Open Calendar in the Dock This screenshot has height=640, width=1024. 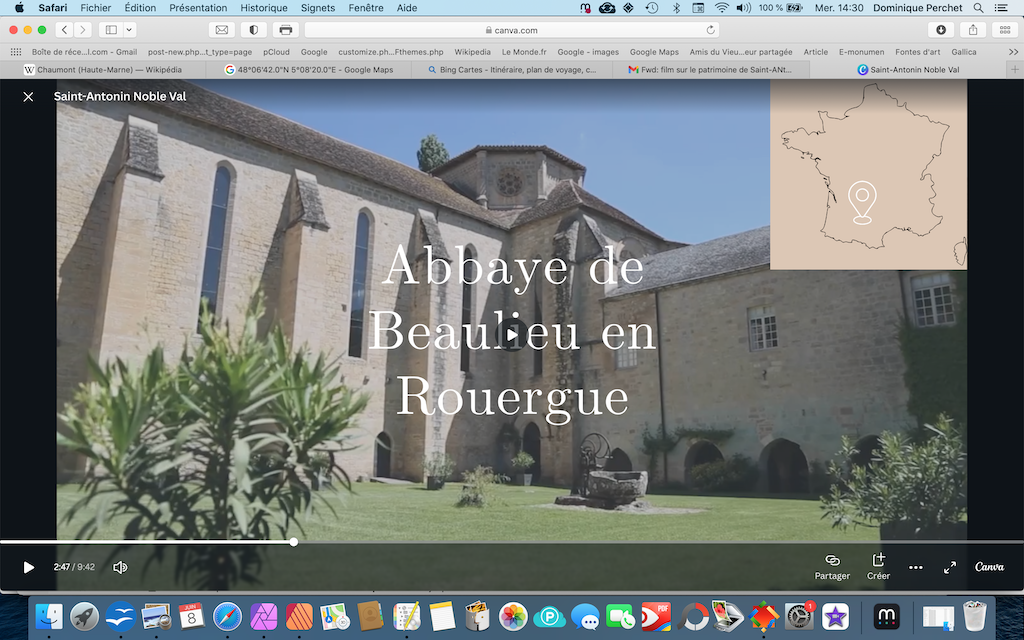pos(191,616)
